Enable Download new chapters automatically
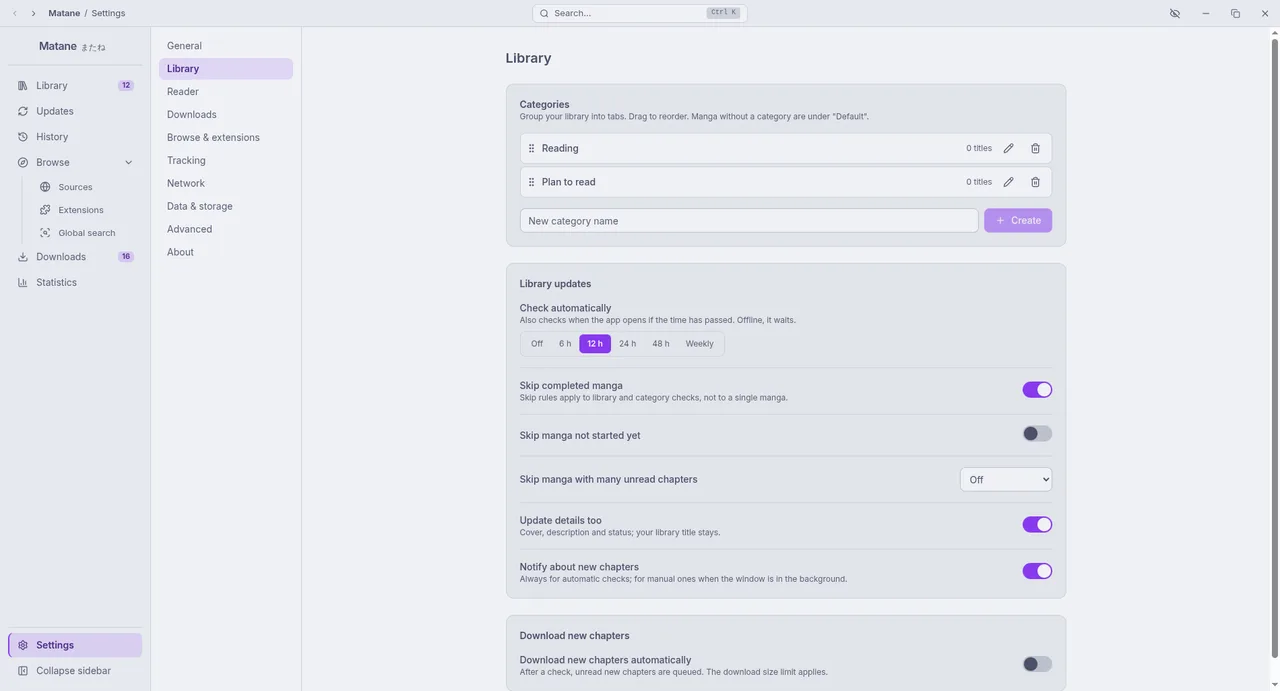 (1037, 664)
